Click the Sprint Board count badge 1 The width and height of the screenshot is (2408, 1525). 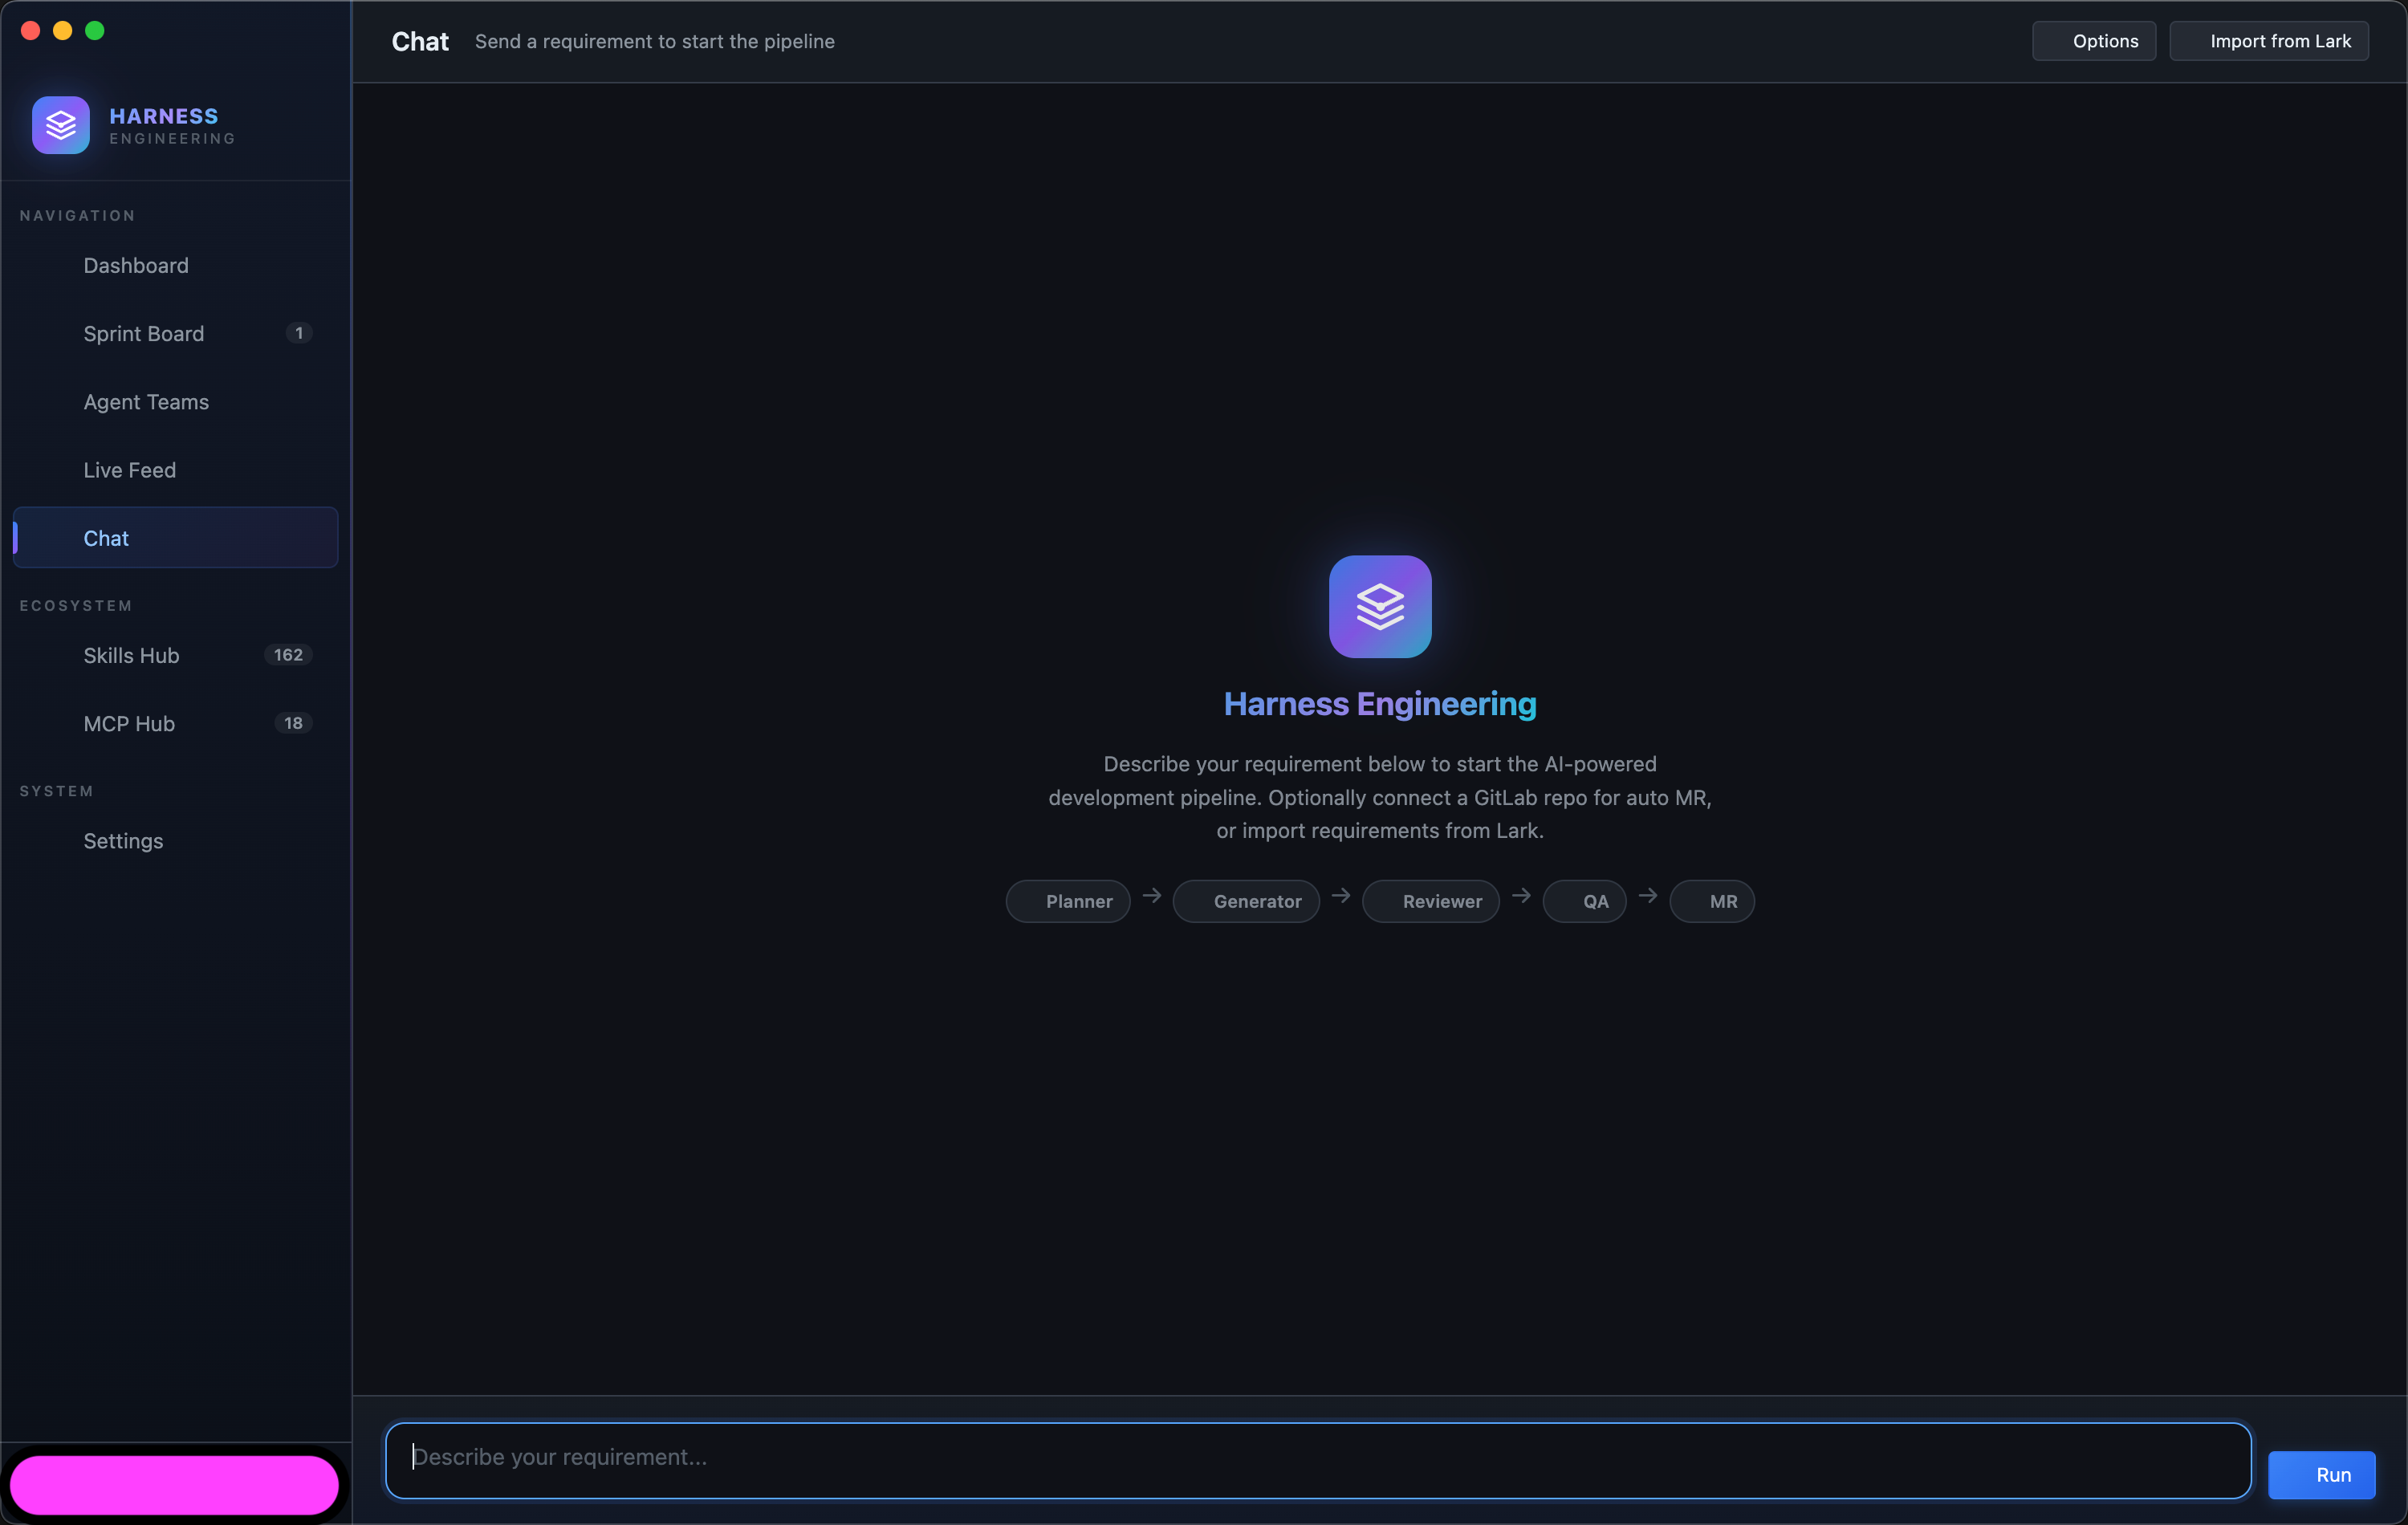[x=299, y=333]
